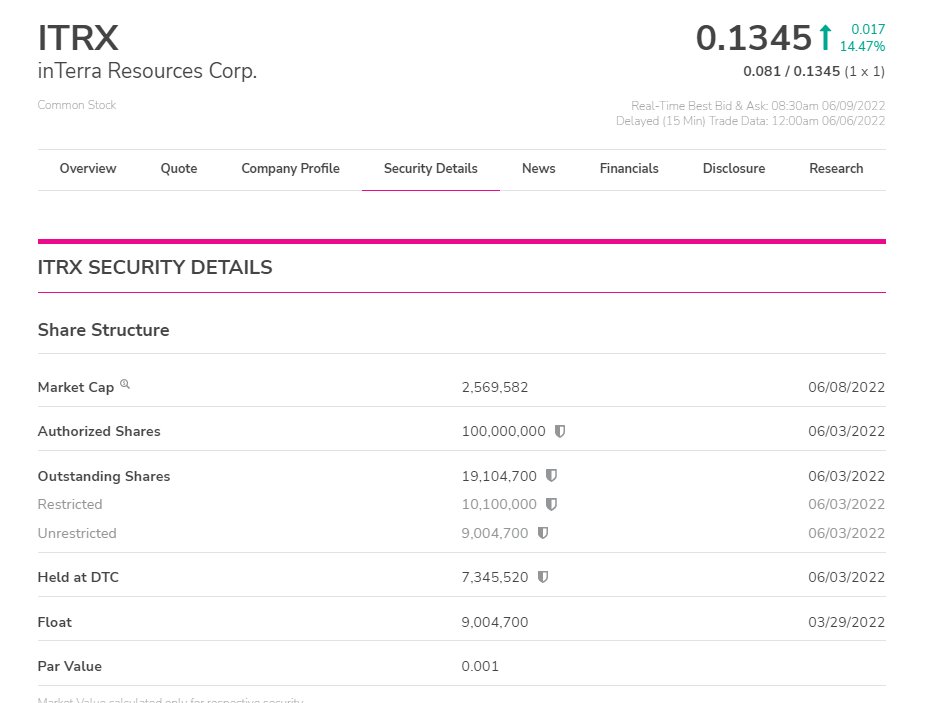
Task: Click the 0.1345 last price value
Action: 754,38
